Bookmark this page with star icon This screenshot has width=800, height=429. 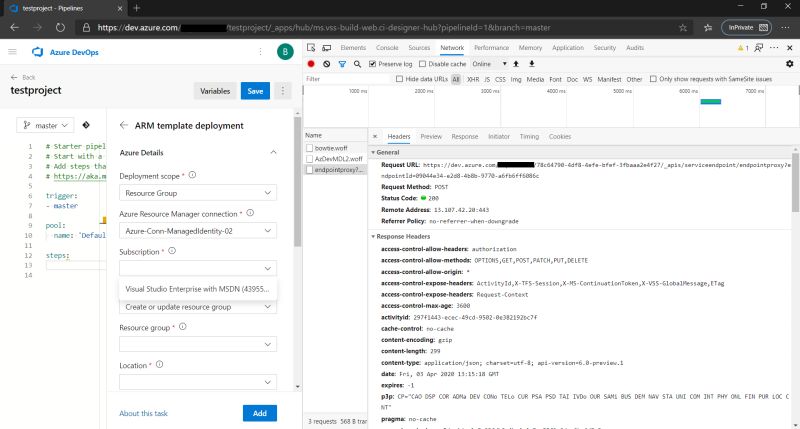click(683, 28)
